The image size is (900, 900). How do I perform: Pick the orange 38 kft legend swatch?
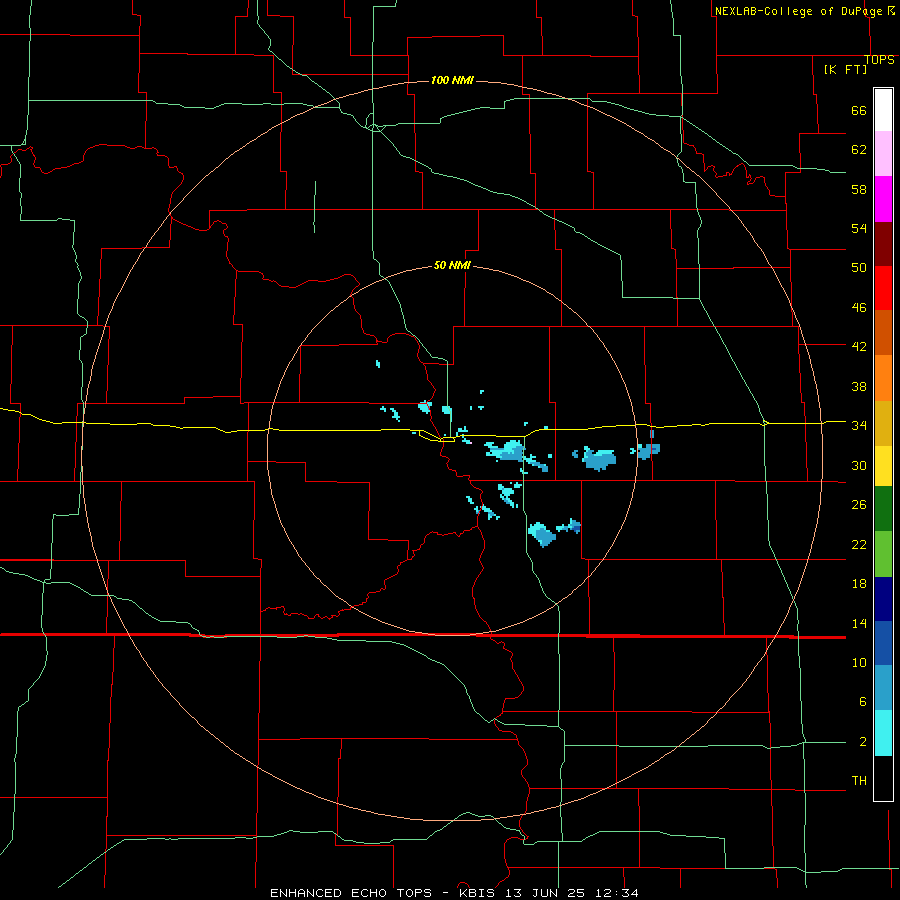pyautogui.click(x=883, y=378)
